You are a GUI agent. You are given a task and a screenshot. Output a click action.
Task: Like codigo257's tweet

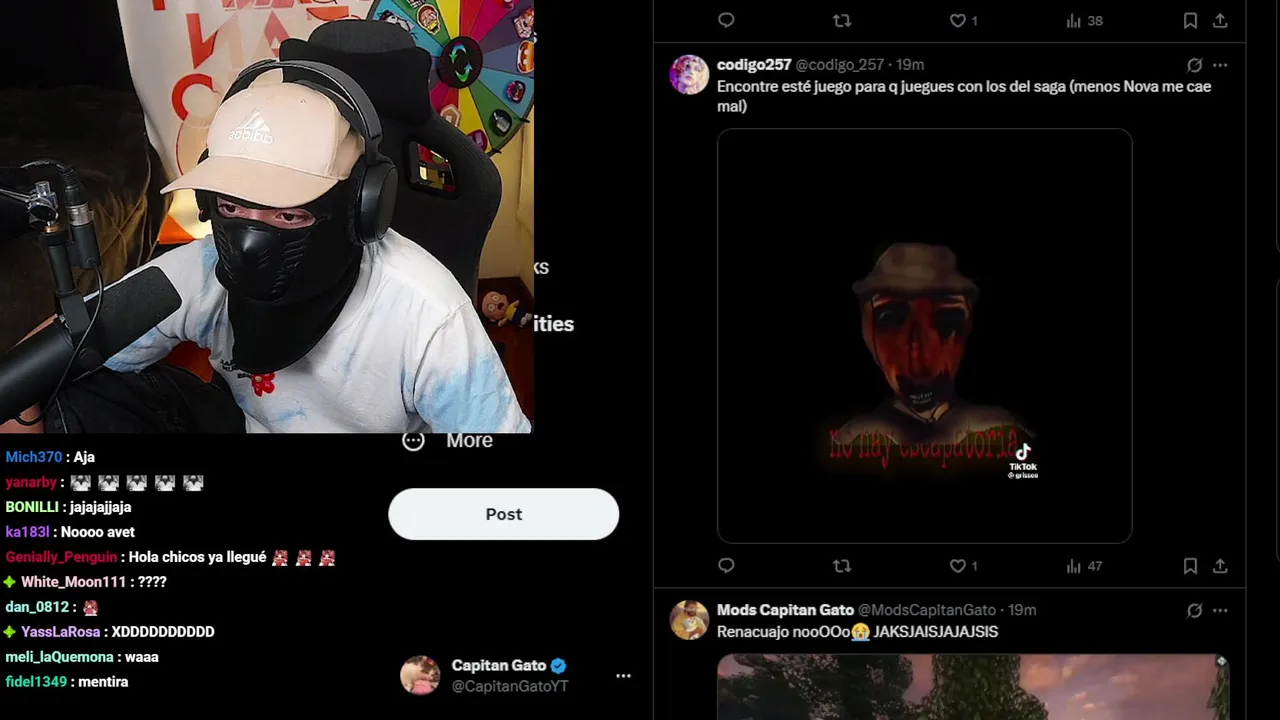[x=963, y=566]
